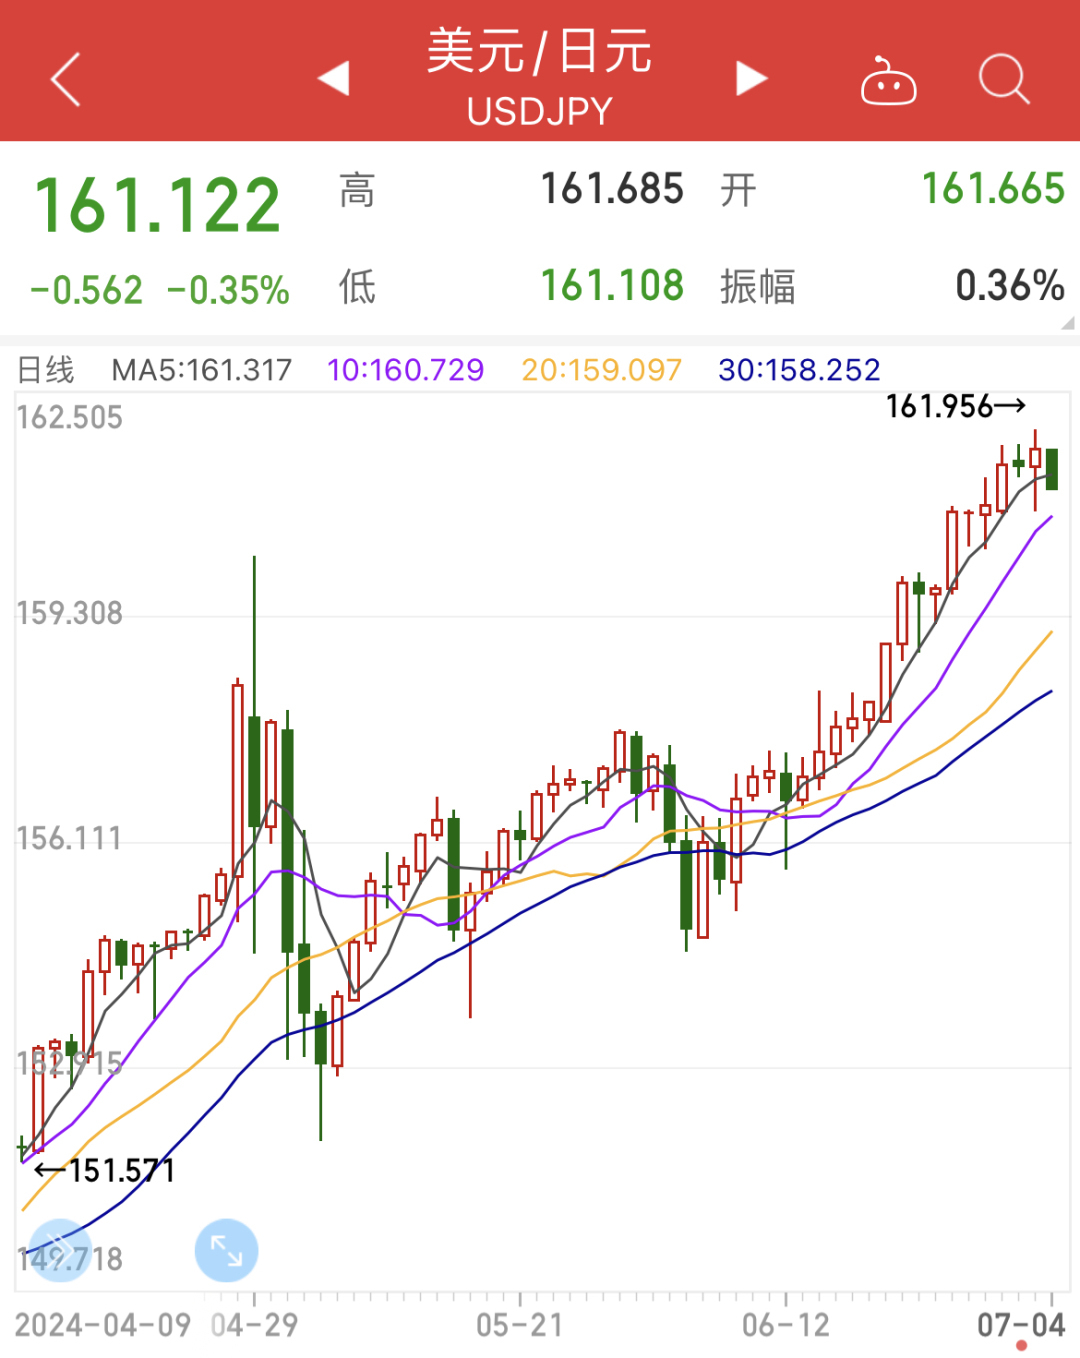
Task: Tap the 美元/日元 title
Action: coord(539,50)
